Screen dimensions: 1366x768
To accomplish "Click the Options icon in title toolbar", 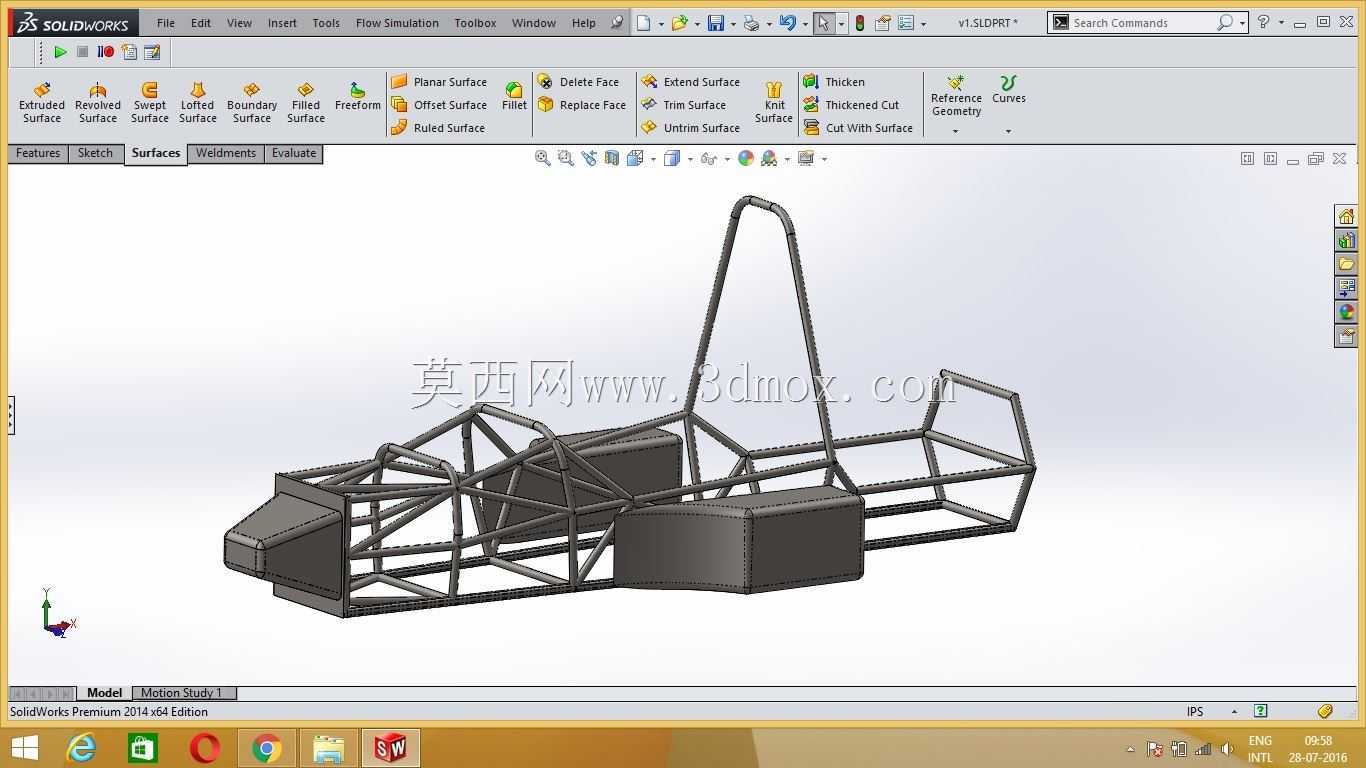I will point(906,23).
